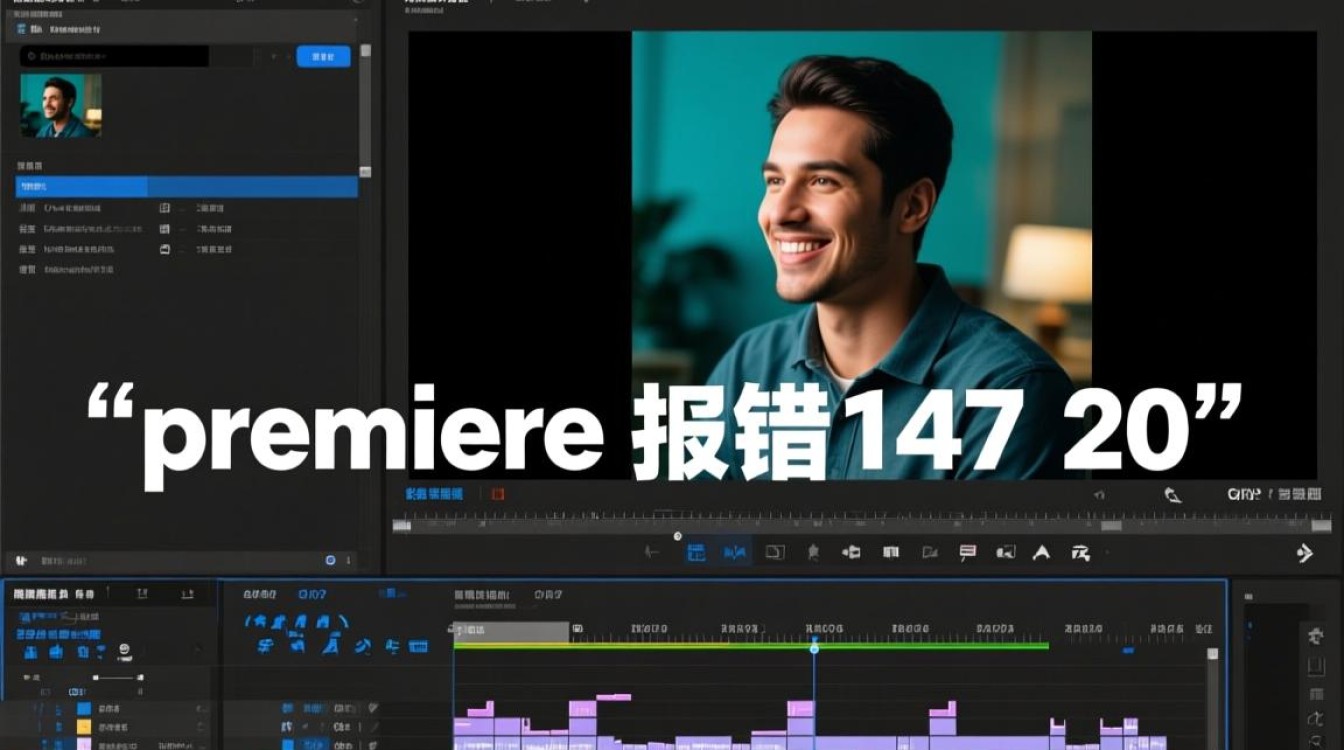The image size is (1344, 750).
Task: Open the wrench settings icon below the monitor
Action: [1173, 495]
